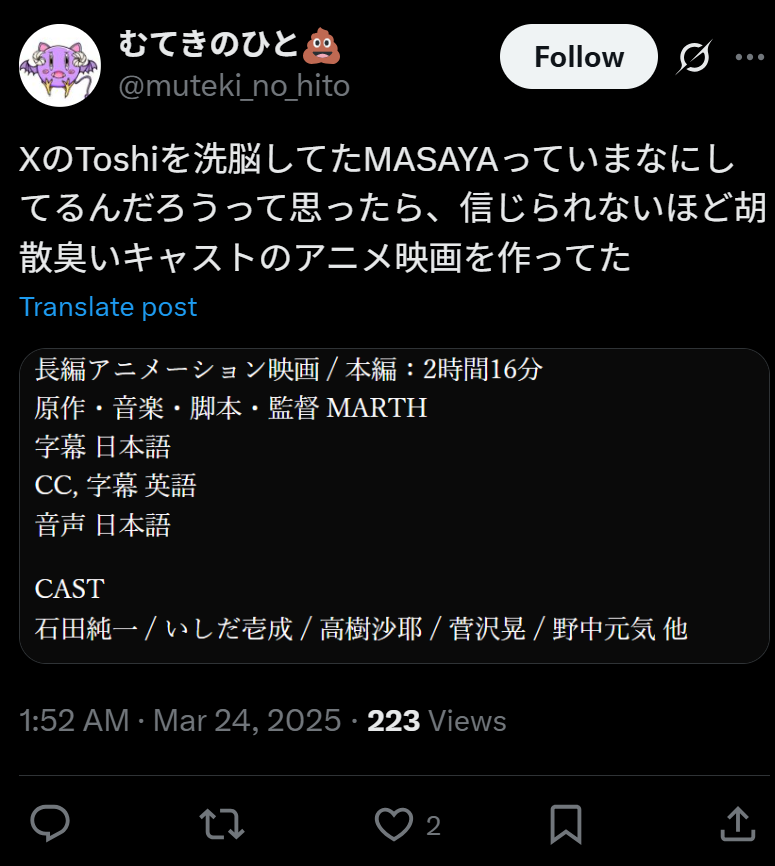The width and height of the screenshot is (775, 866).
Task: Click the like count number 2
Action: 433,826
